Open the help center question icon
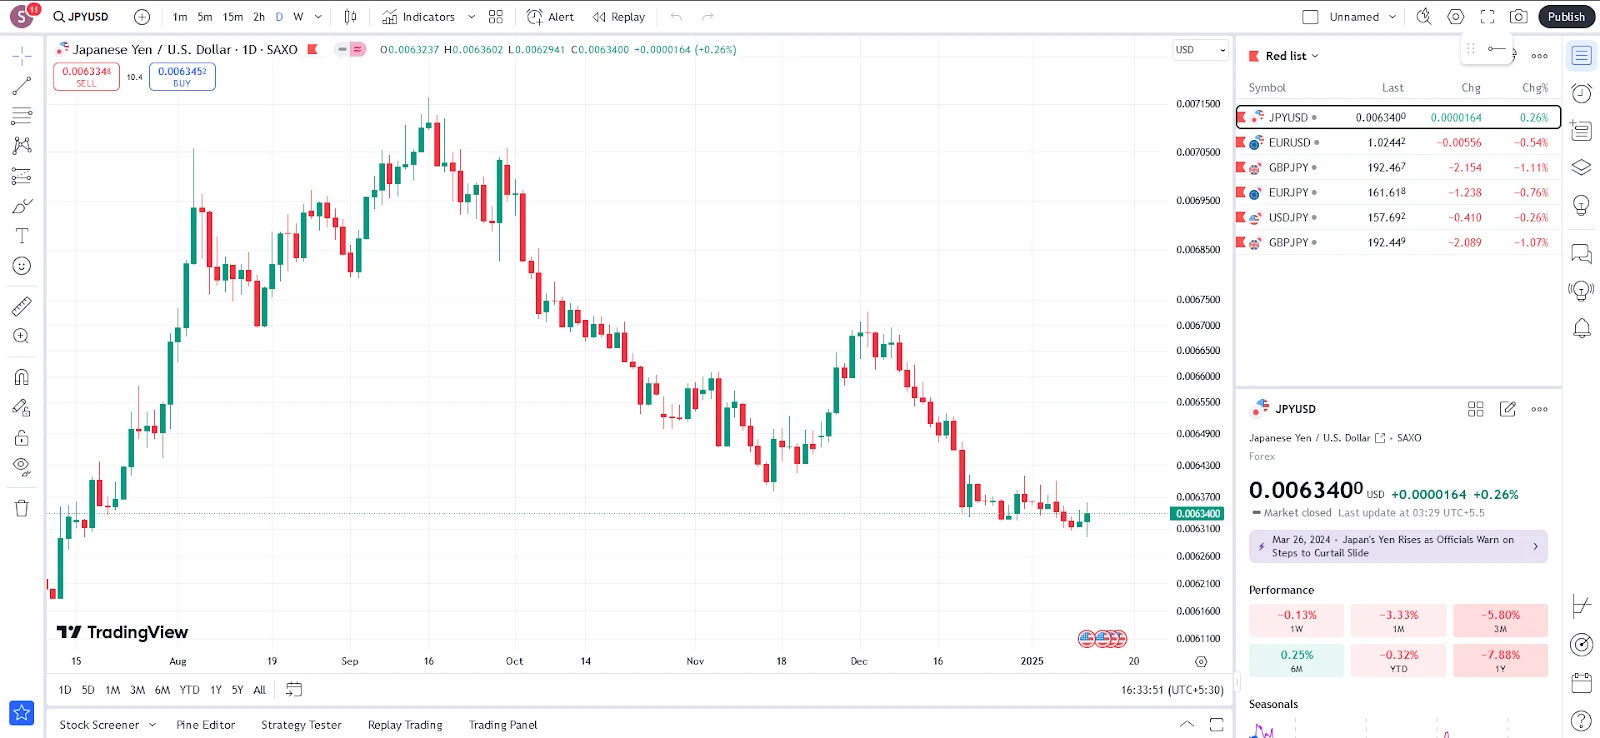 coord(1581,720)
